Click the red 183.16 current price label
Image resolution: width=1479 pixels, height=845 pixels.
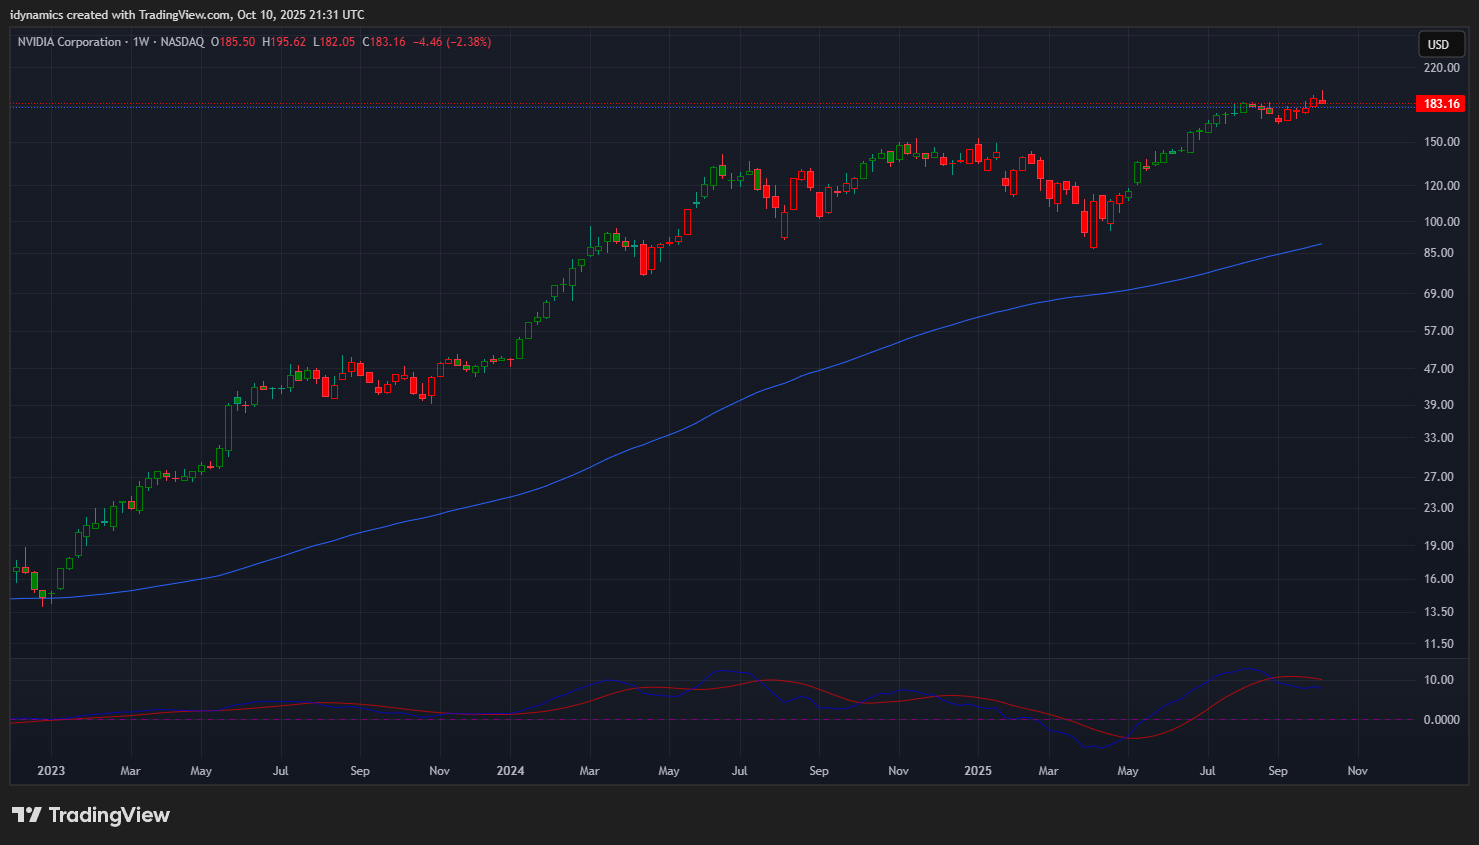tap(1441, 104)
